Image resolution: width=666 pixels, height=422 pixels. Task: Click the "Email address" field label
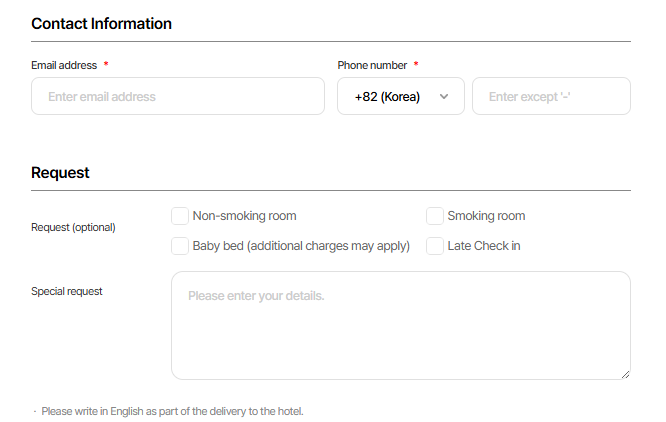pos(64,66)
